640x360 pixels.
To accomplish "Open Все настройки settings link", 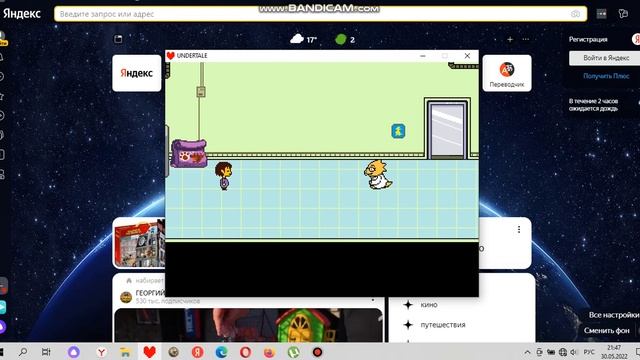I will point(613,315).
